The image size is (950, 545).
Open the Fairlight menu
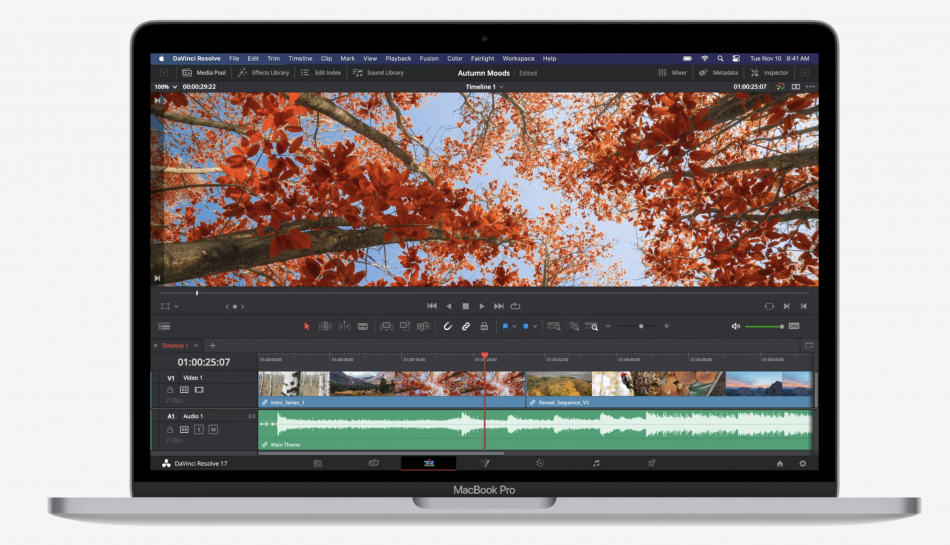(x=482, y=59)
